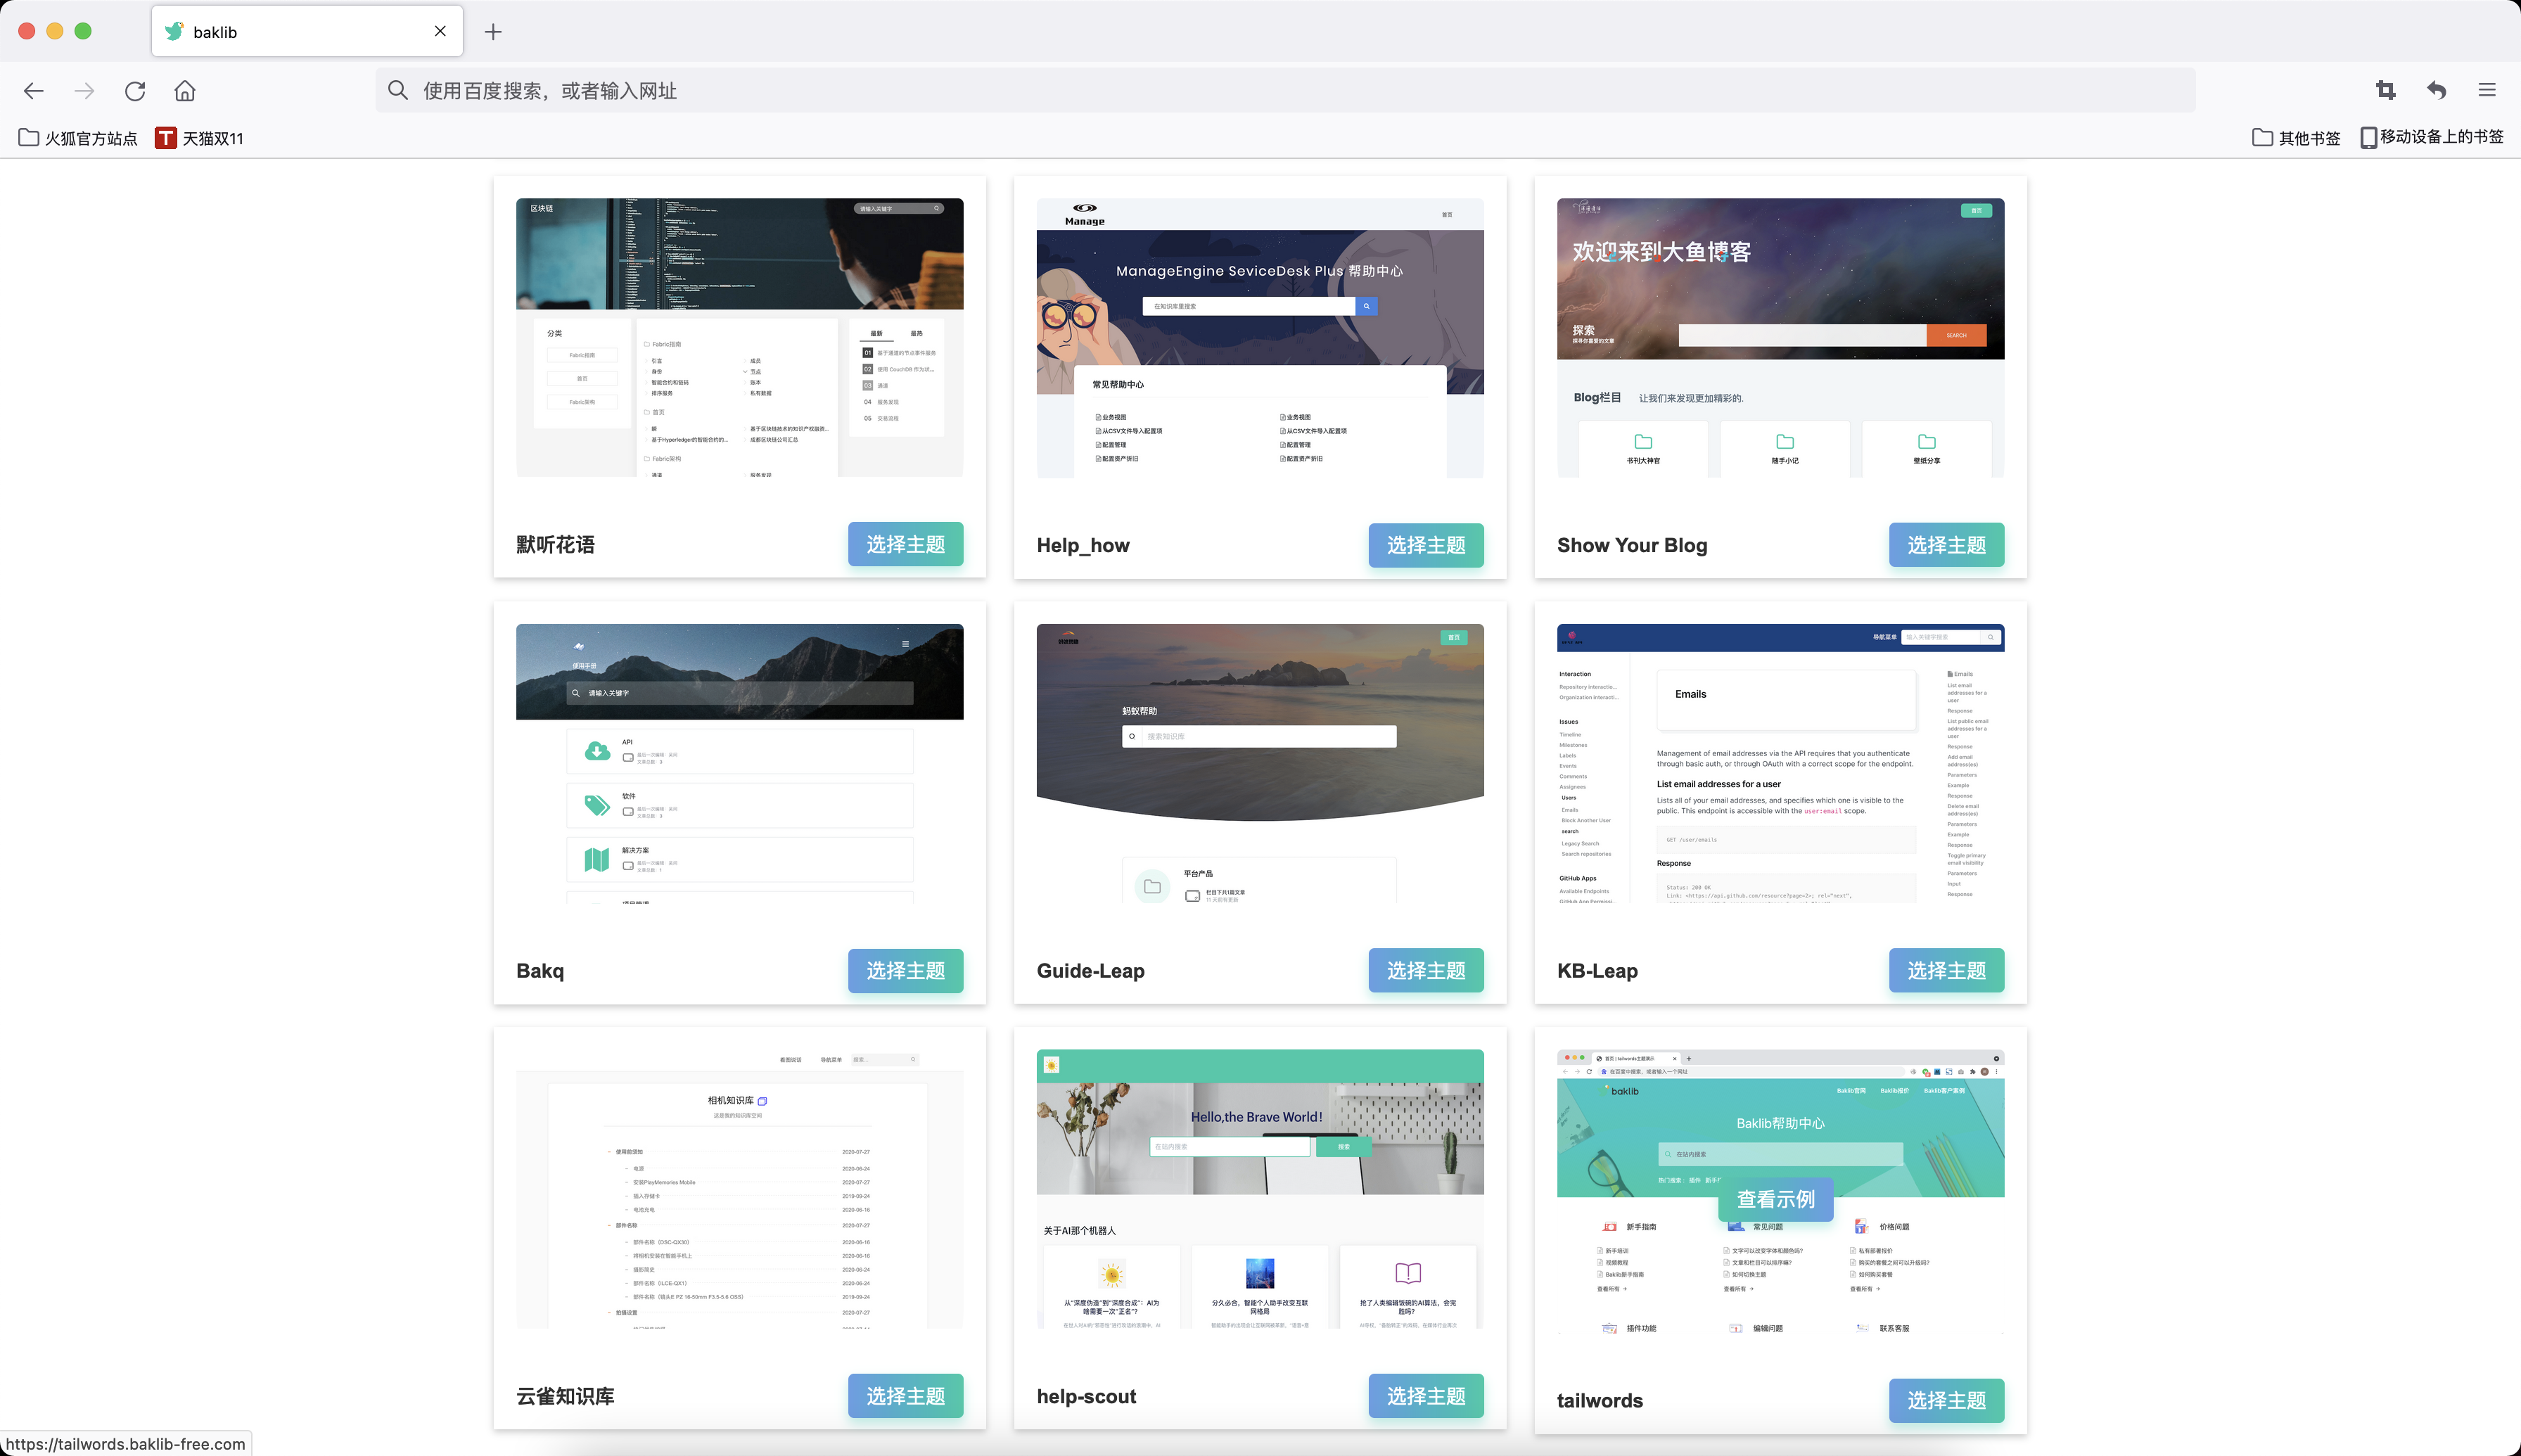Open 移动设备上的书签 bookmarks
The image size is (2521, 1456).
(x=2431, y=137)
